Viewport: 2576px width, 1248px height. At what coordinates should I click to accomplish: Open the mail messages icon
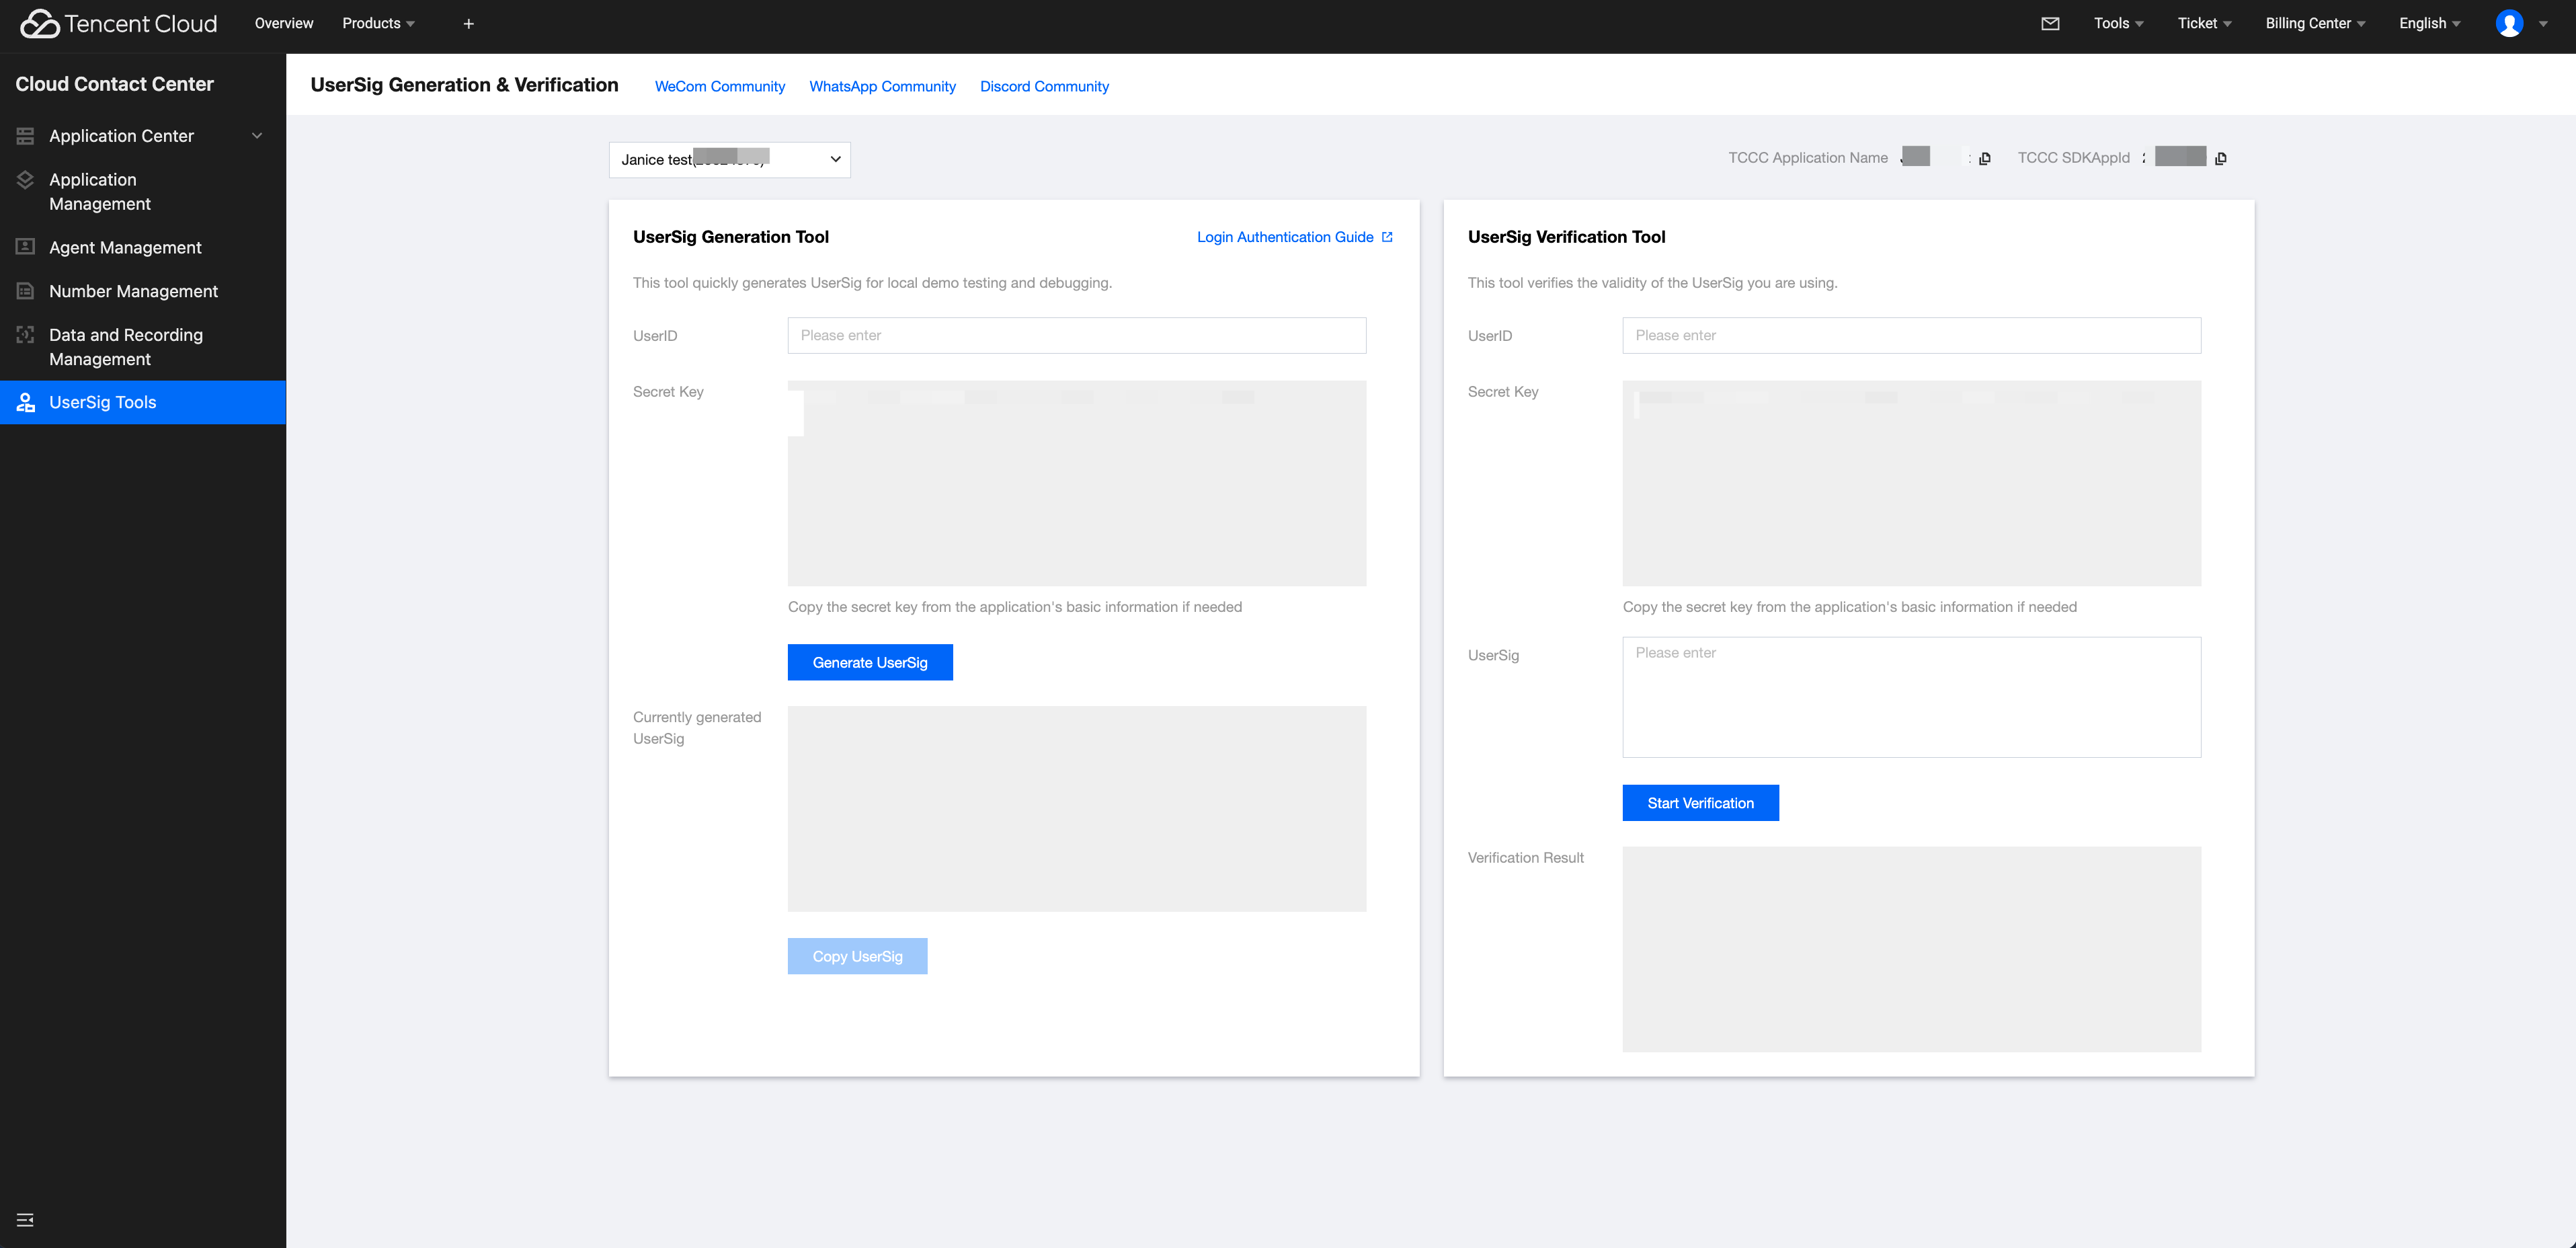(2050, 24)
